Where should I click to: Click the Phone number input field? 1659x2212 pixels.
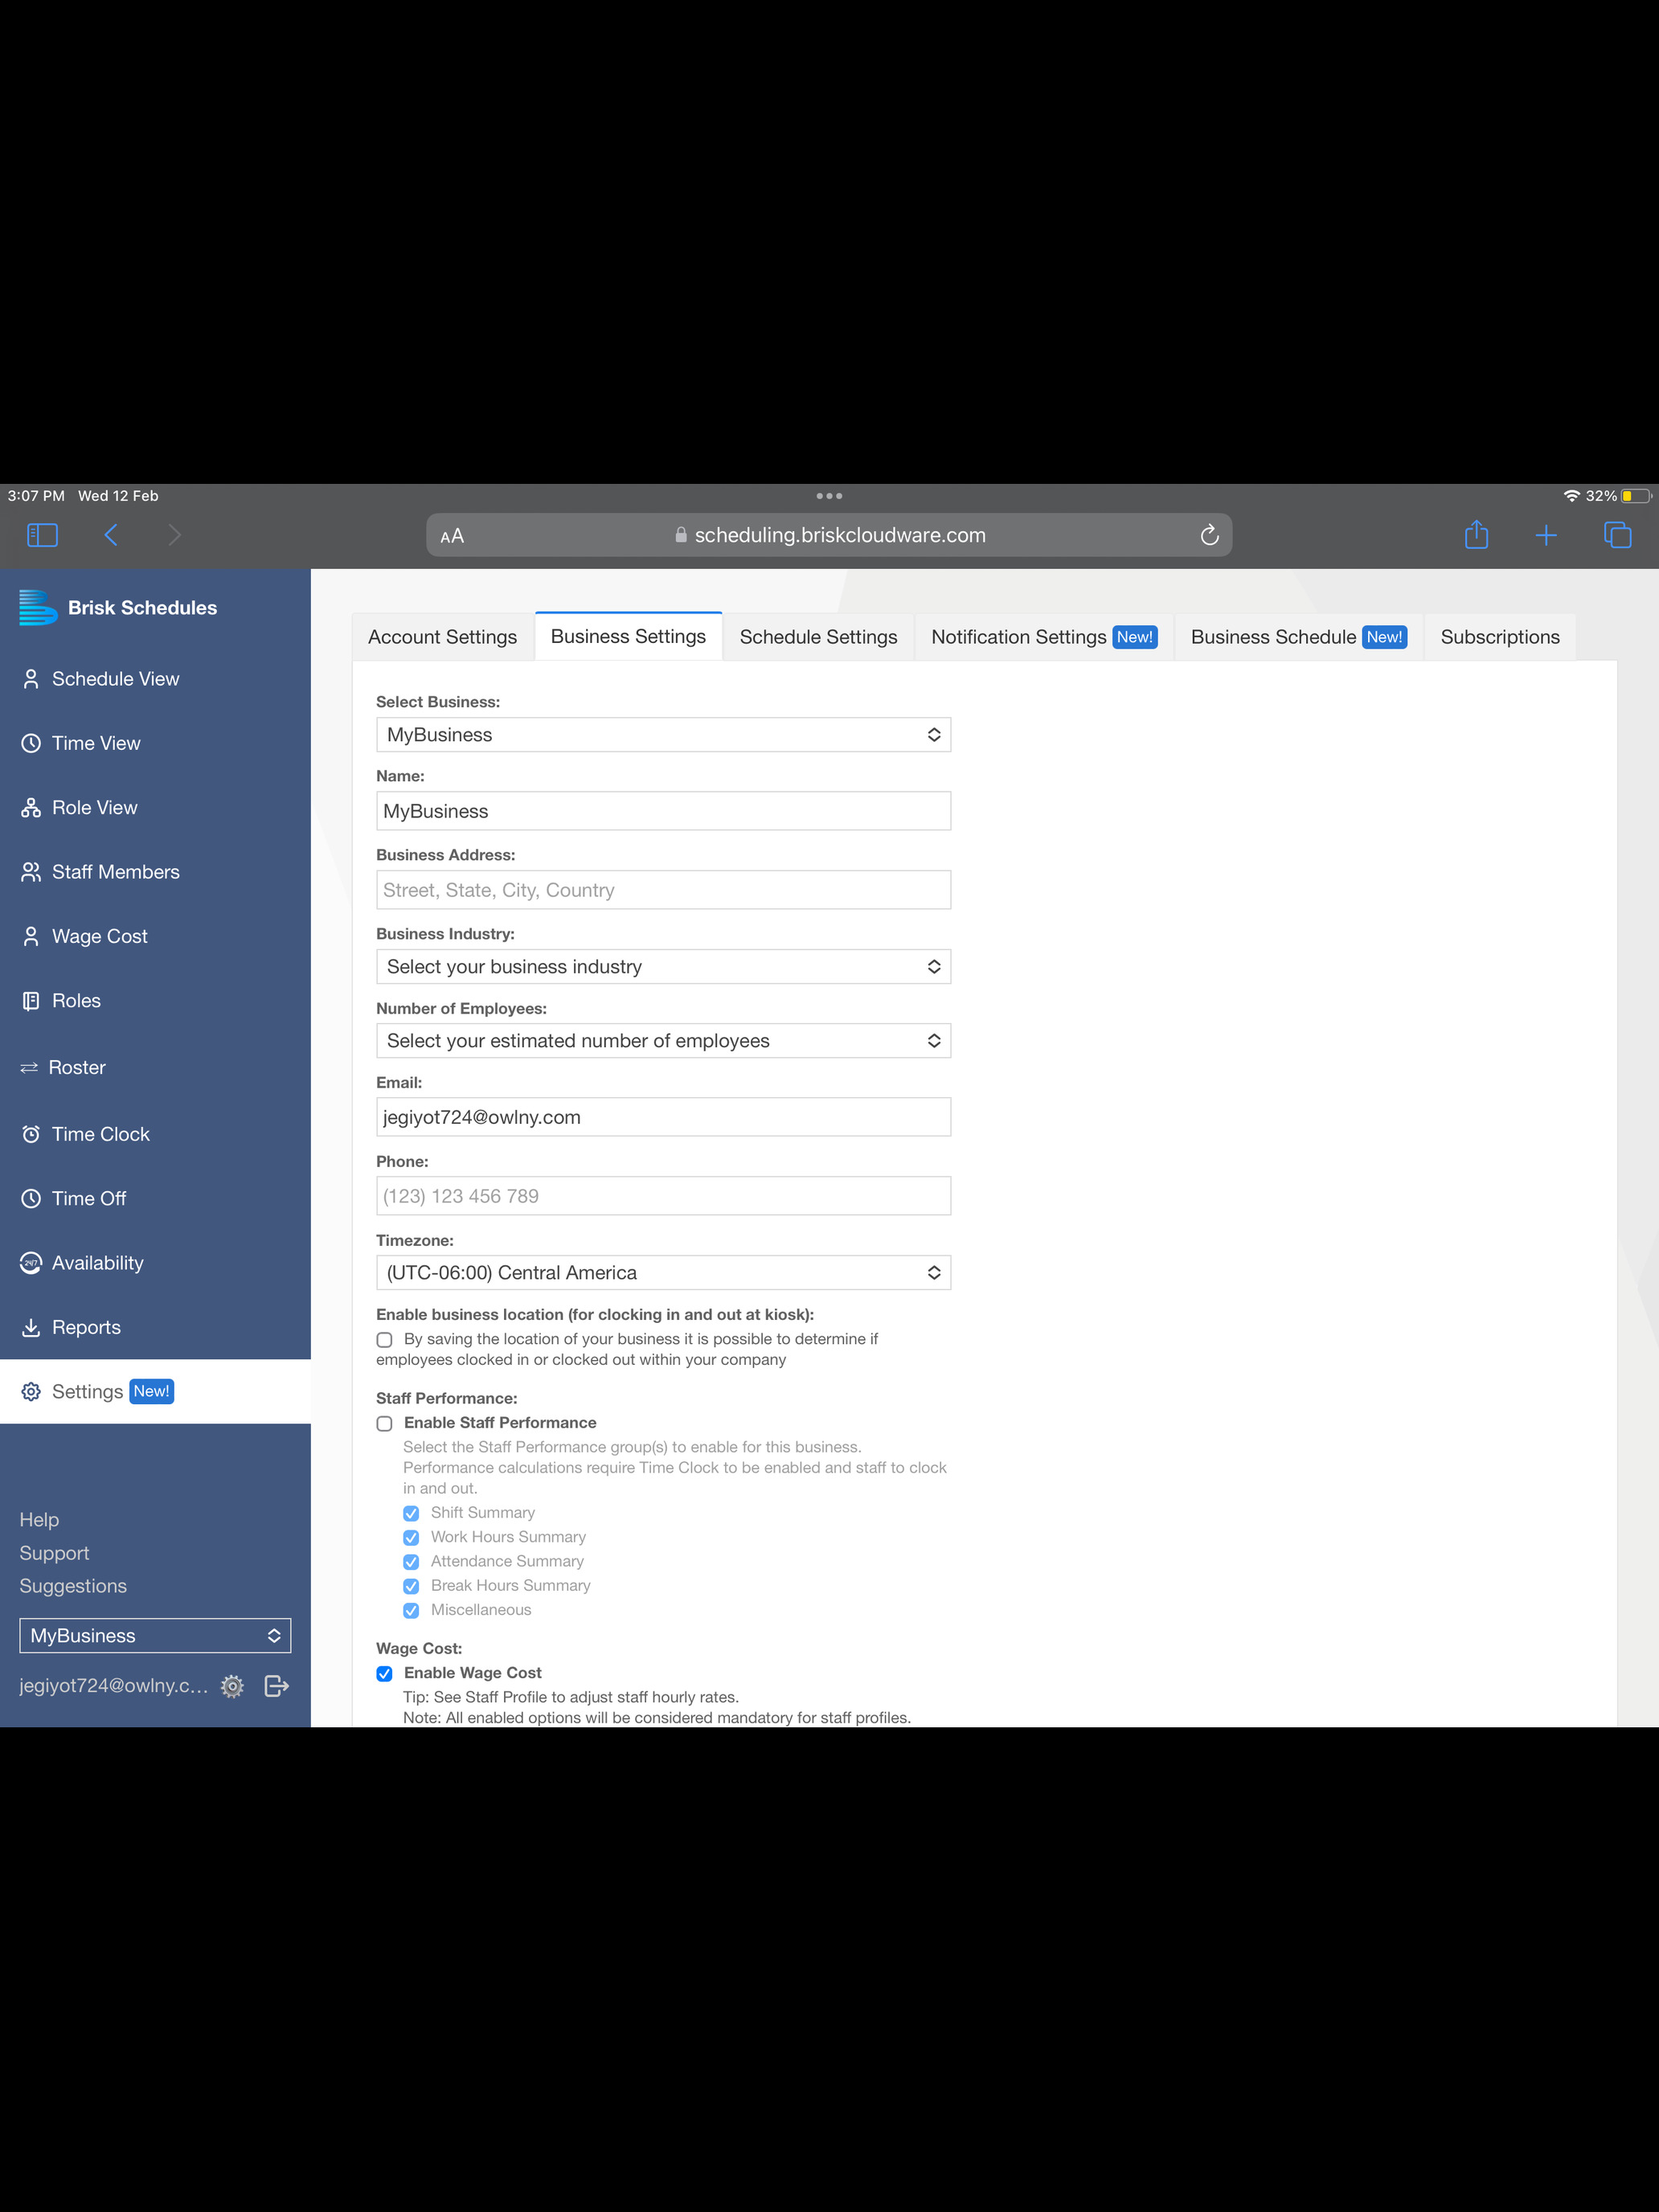pos(663,1196)
